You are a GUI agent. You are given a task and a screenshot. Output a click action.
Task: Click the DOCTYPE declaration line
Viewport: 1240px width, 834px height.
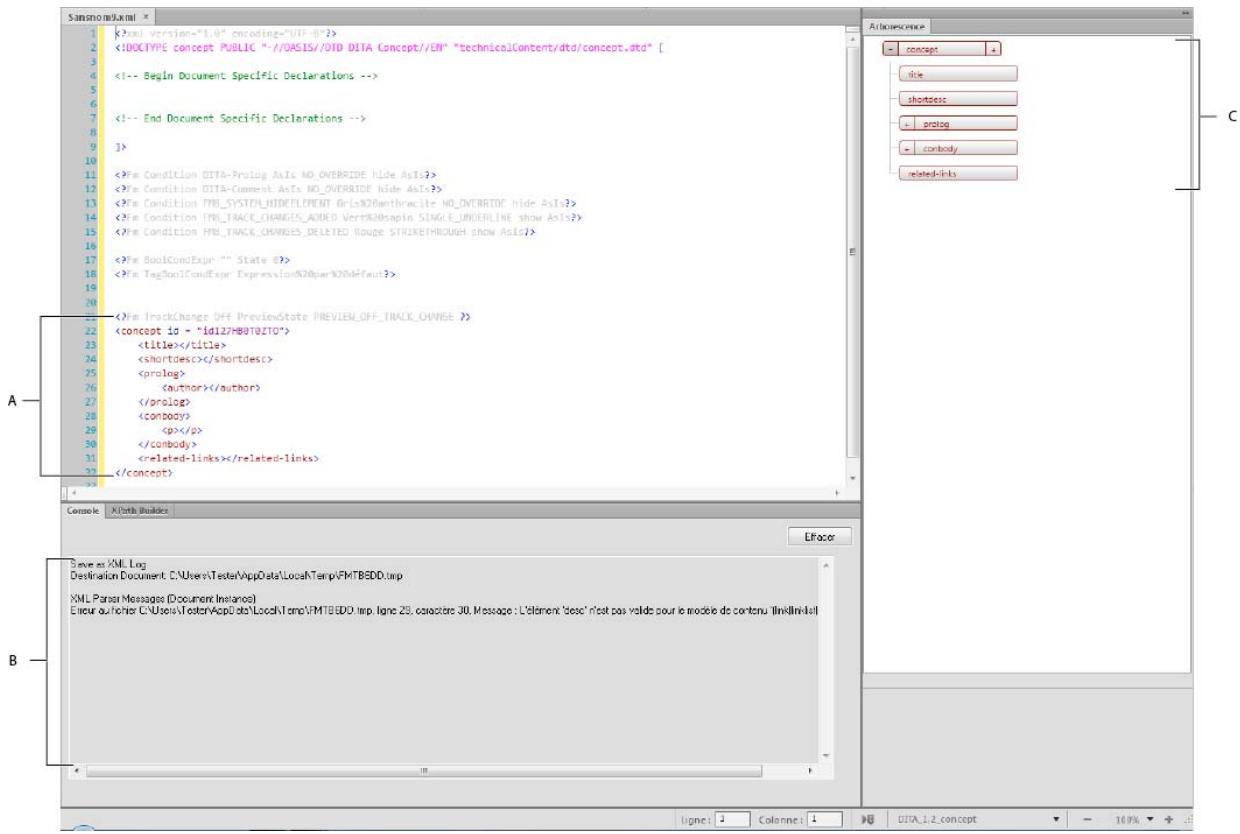pyautogui.click(x=388, y=47)
